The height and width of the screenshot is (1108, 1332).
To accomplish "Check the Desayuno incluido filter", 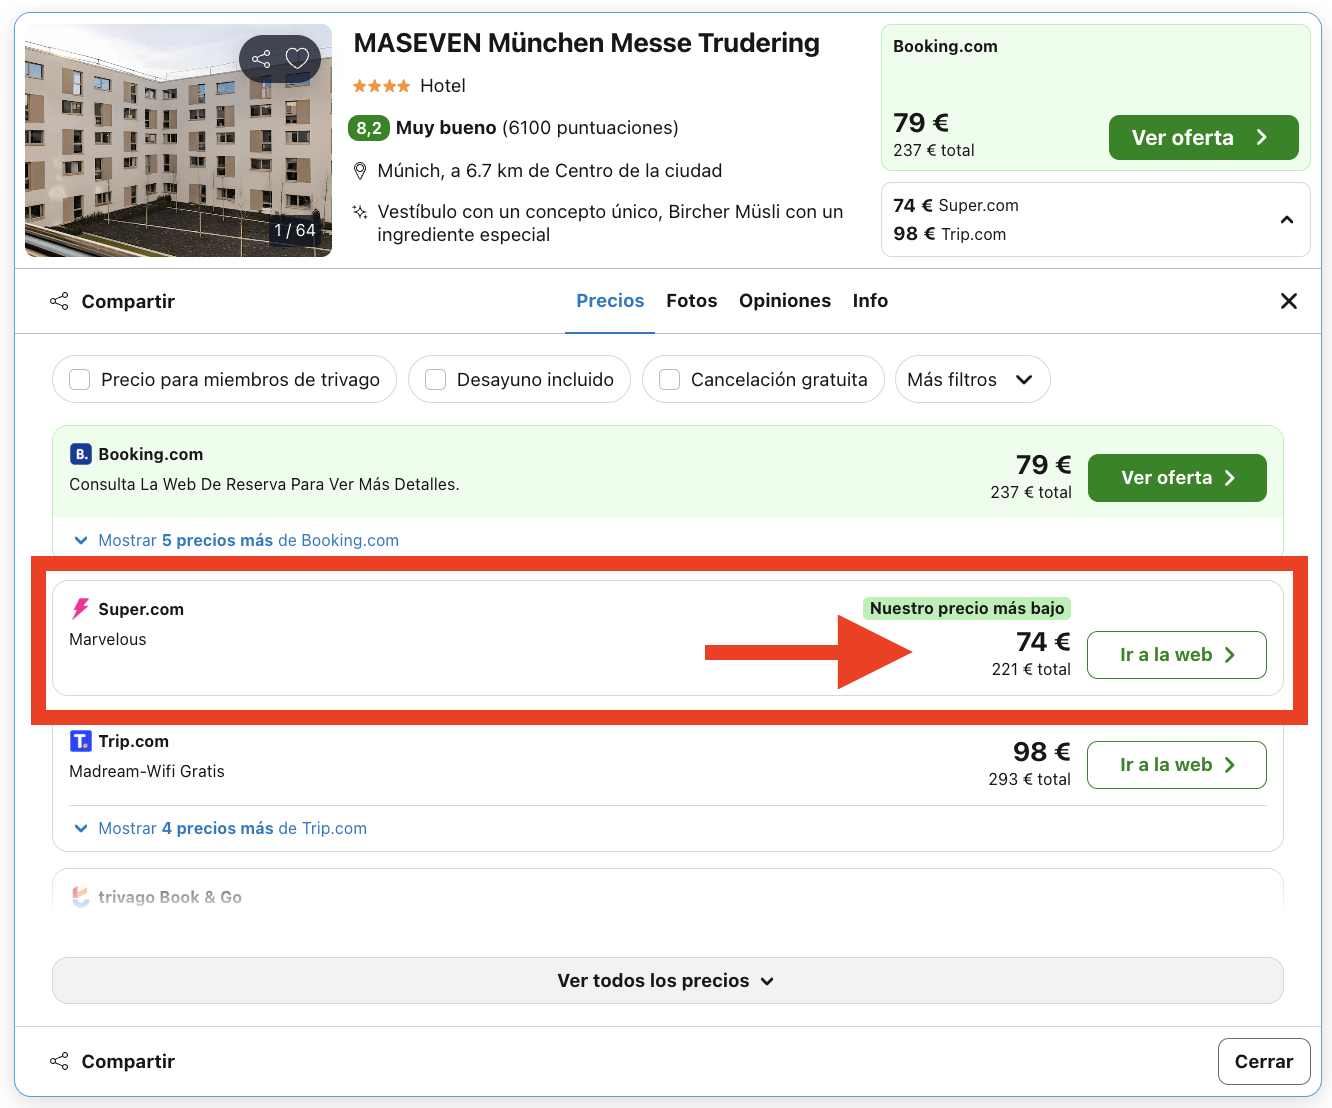I will 435,379.
